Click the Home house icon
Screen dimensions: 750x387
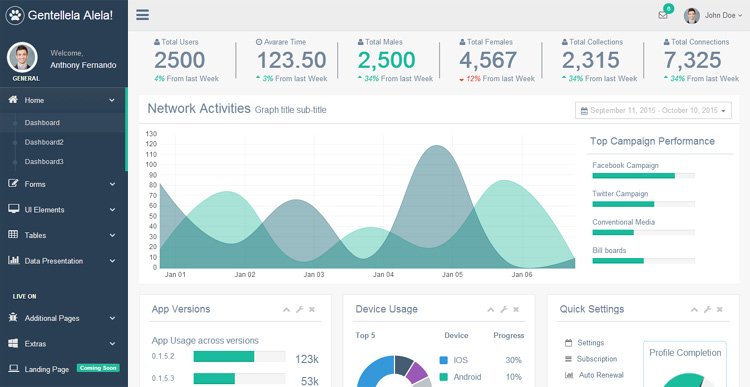click(x=13, y=100)
